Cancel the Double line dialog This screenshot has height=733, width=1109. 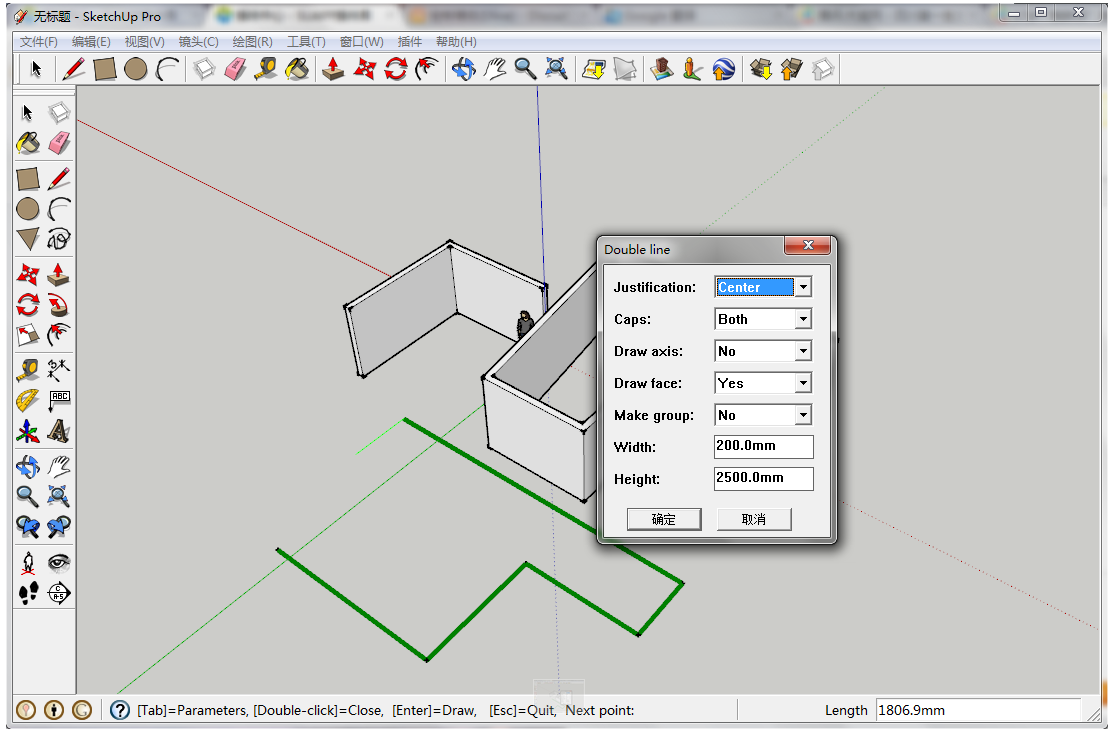[x=754, y=519]
